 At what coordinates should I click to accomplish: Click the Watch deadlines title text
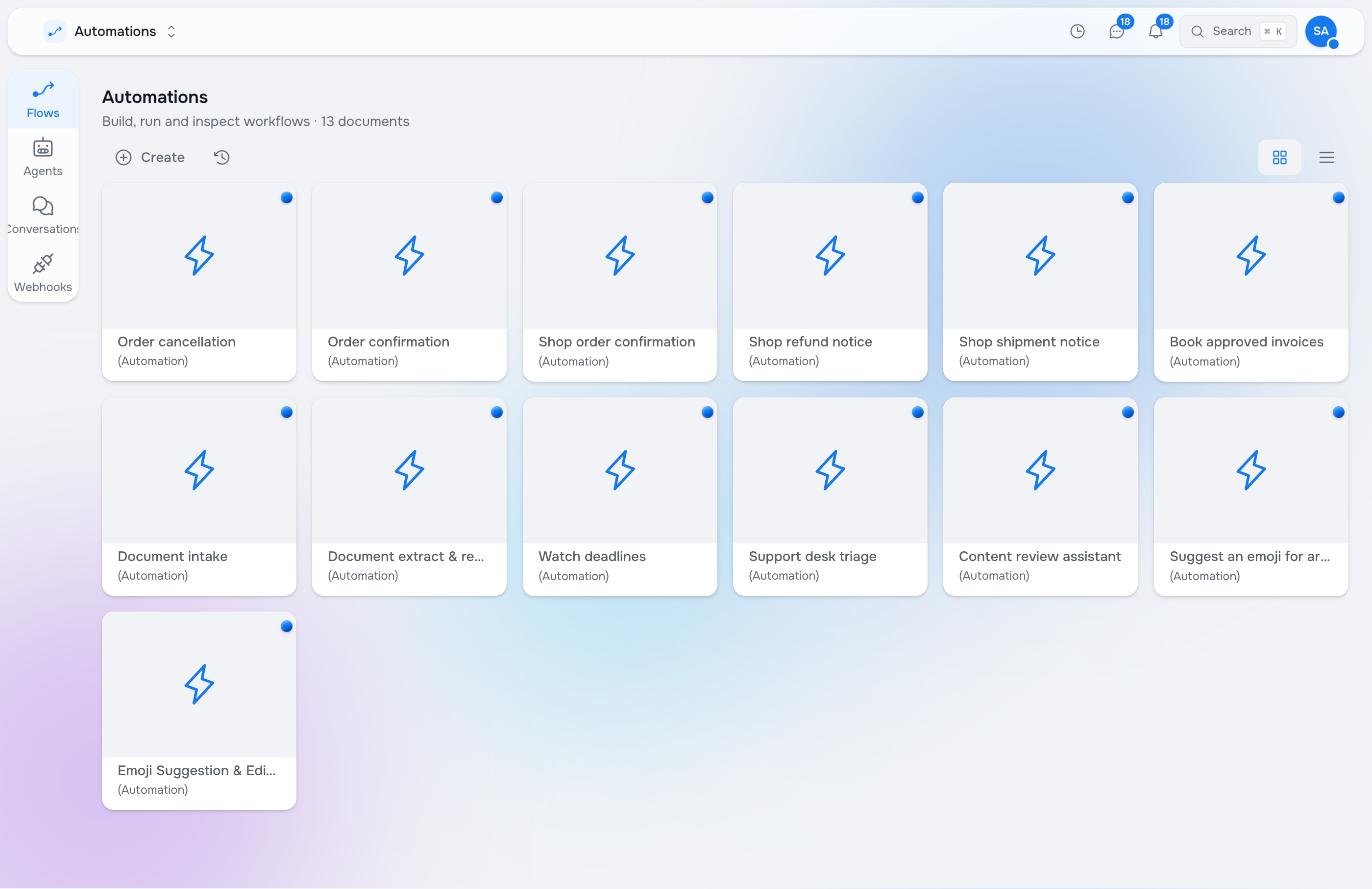coord(592,556)
